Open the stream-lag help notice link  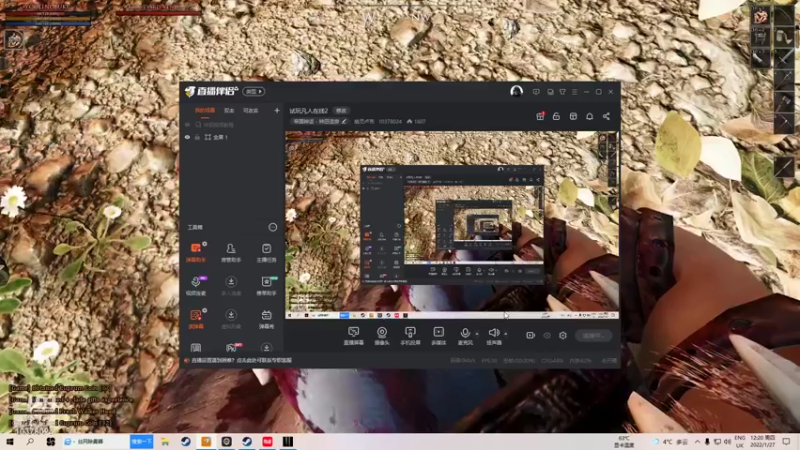[x=241, y=360]
